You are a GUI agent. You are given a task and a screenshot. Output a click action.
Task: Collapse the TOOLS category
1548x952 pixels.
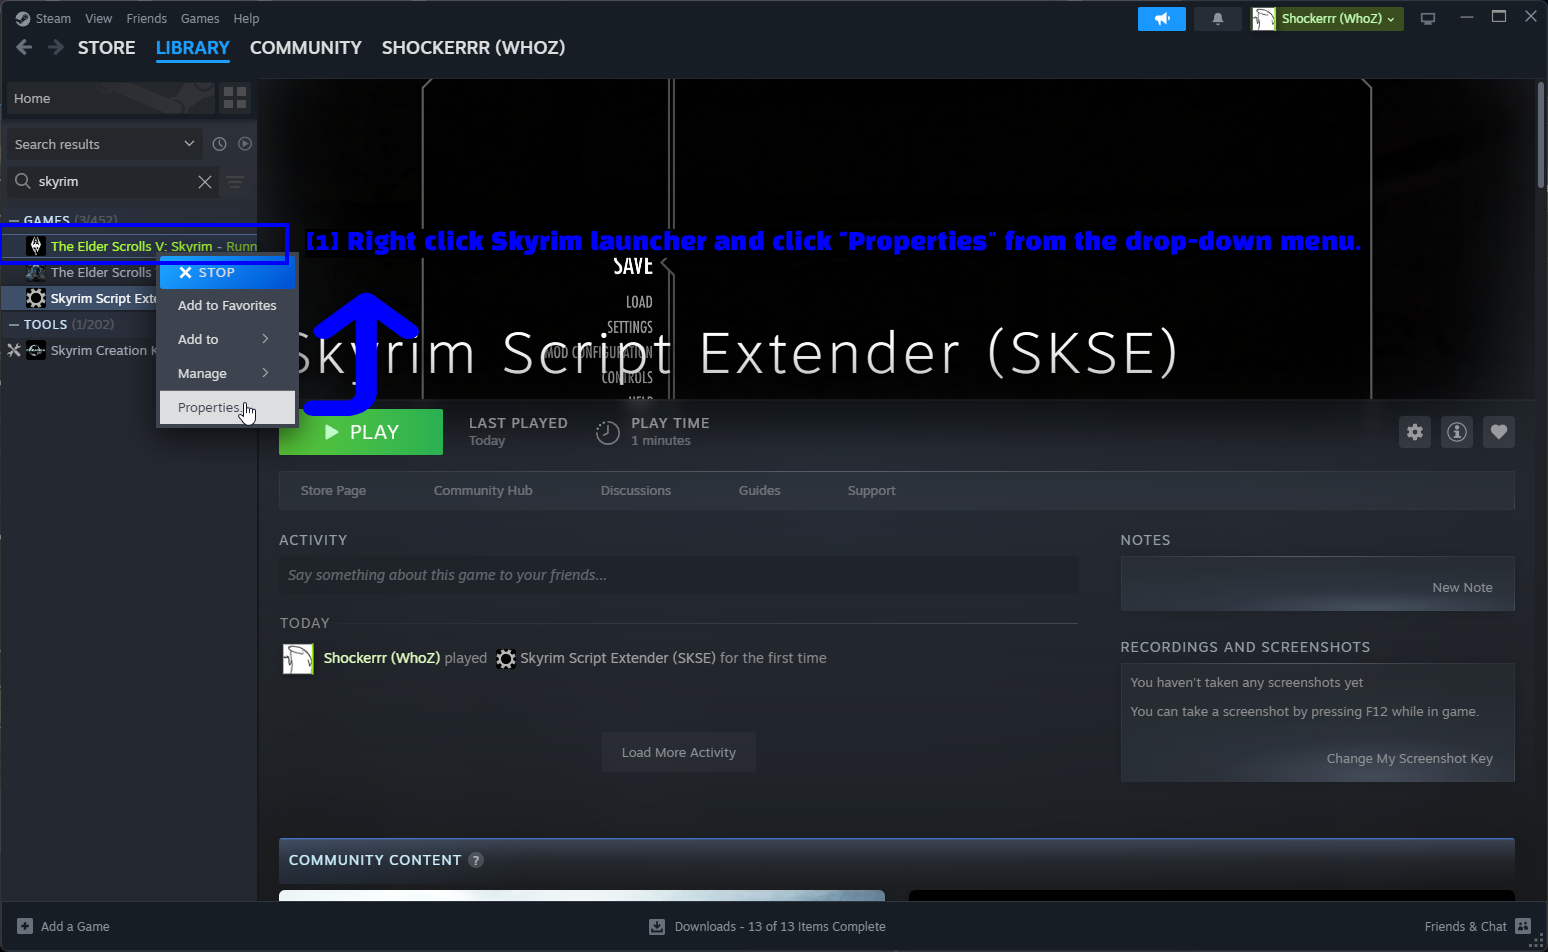click(x=14, y=325)
